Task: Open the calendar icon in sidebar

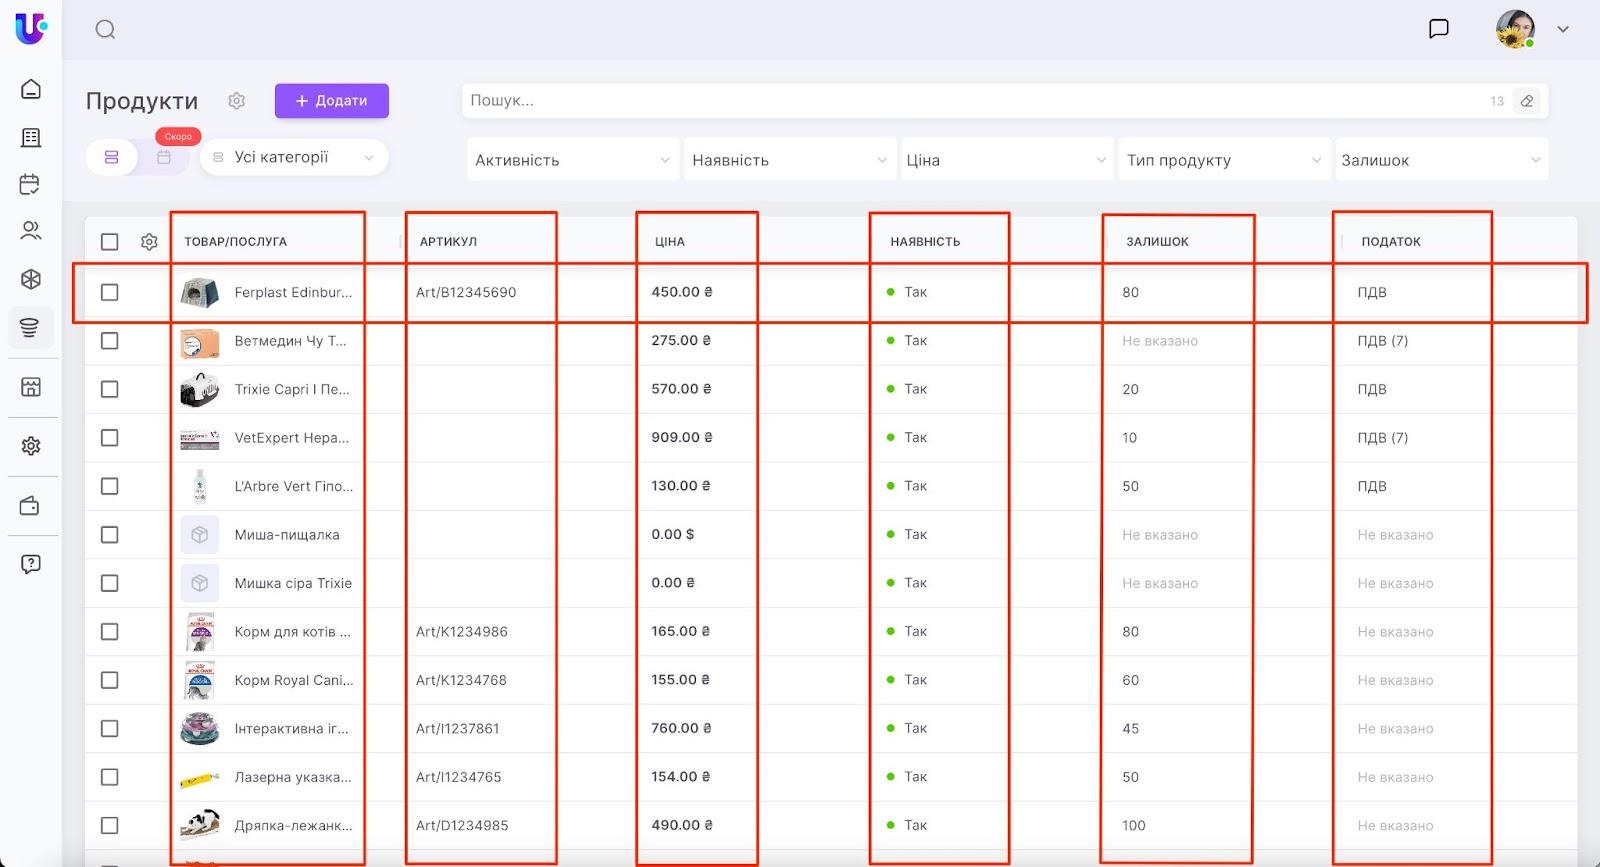Action: 30,184
